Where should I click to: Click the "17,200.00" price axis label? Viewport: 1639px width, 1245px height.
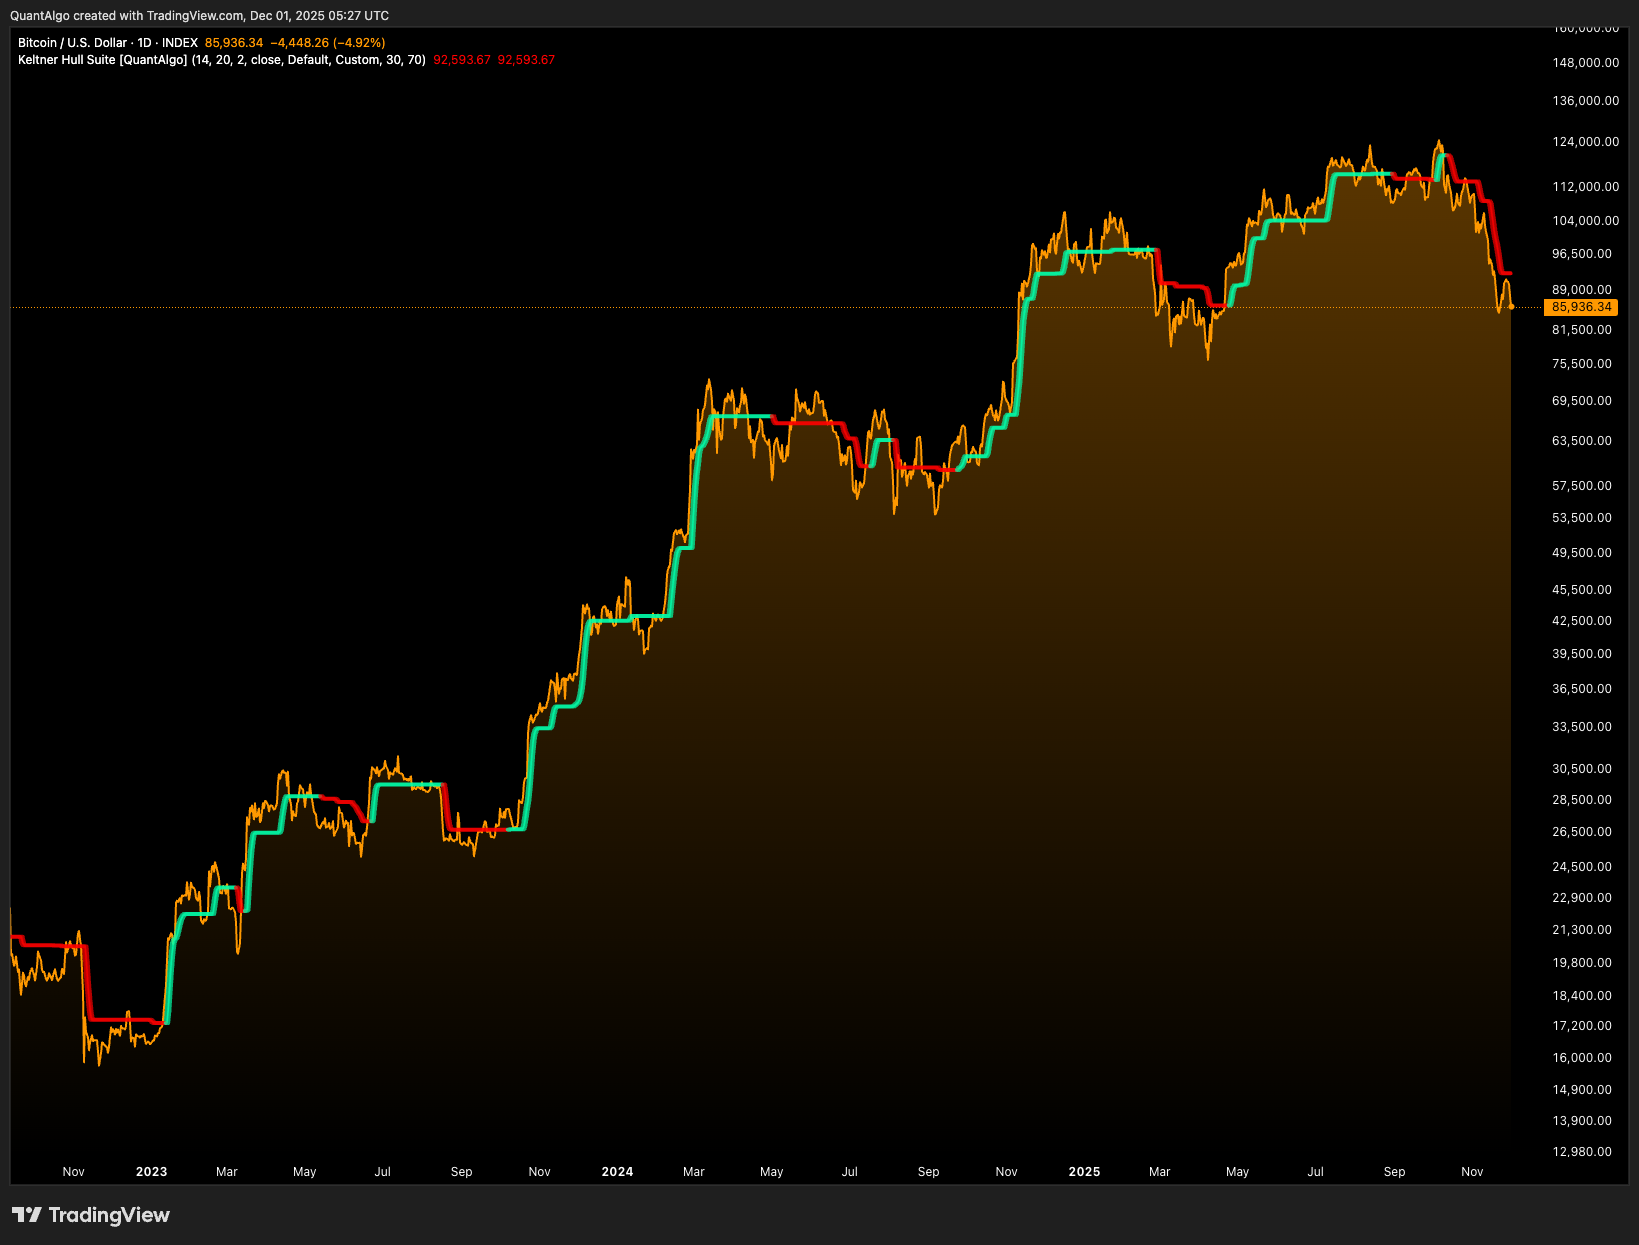(x=1582, y=1026)
